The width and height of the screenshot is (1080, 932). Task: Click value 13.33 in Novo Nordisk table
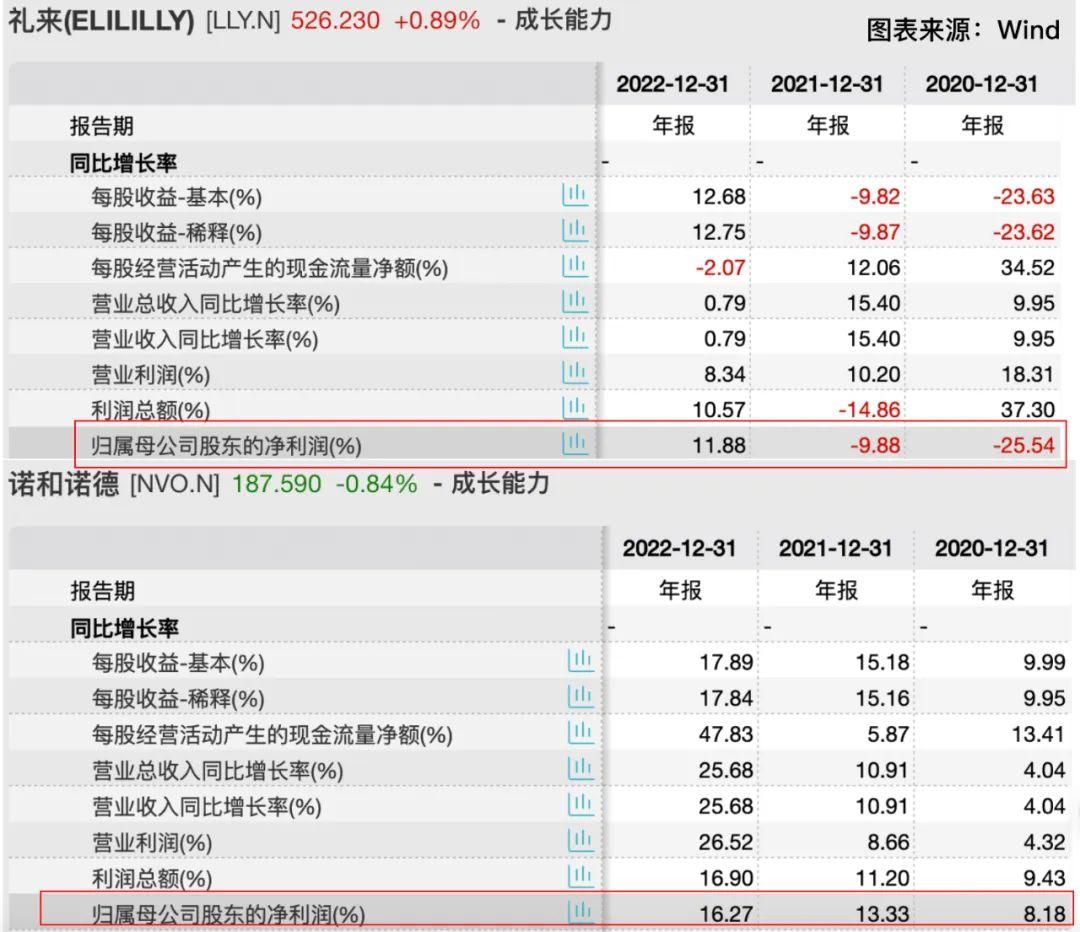coord(882,913)
